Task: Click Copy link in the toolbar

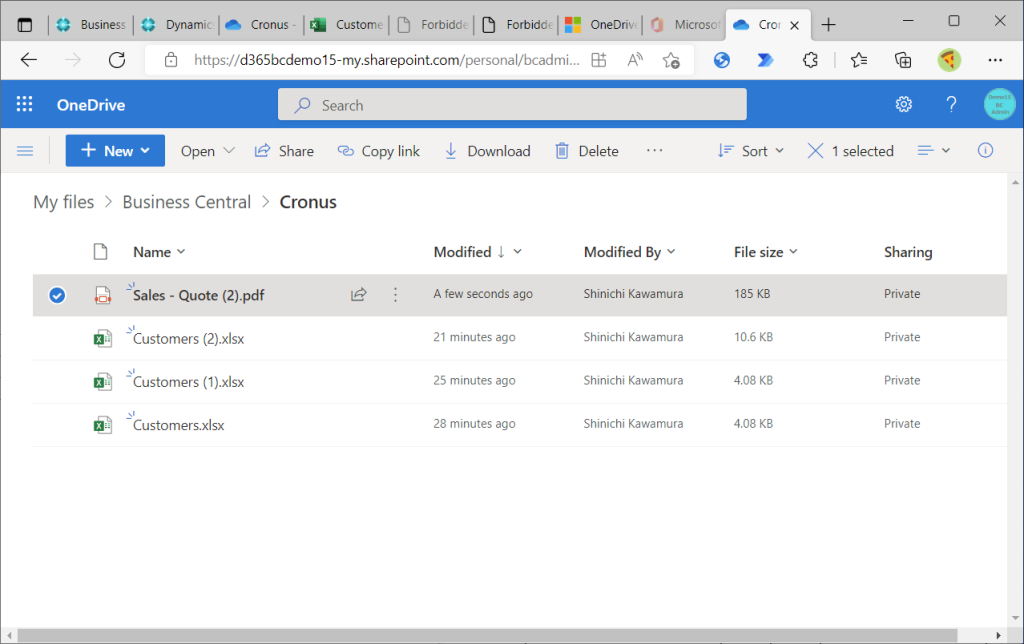Action: pyautogui.click(x=379, y=151)
